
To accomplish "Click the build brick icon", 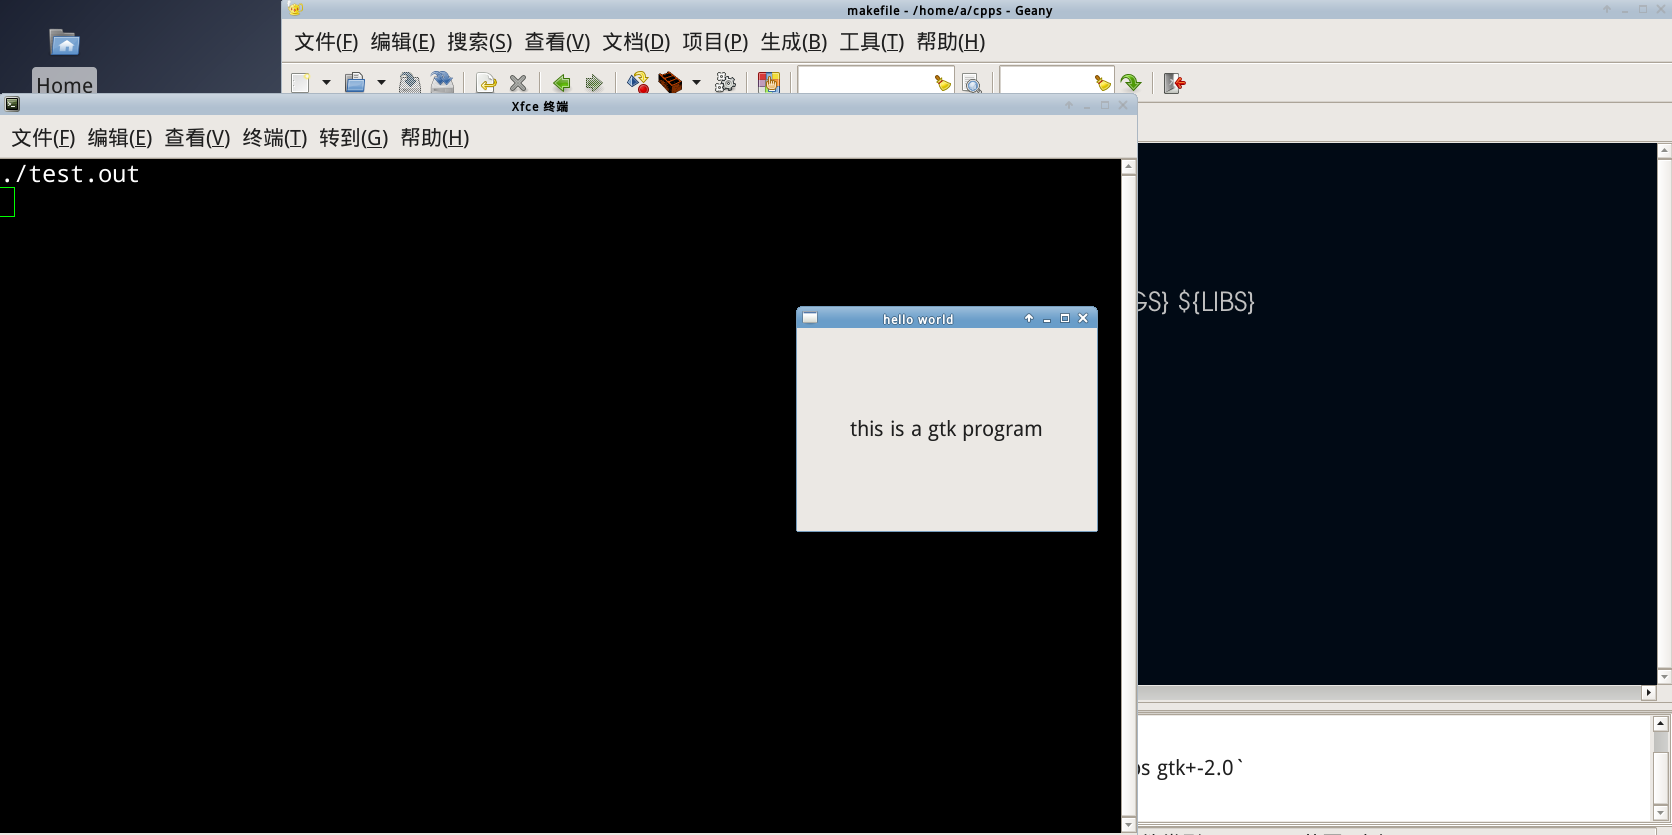I will click(x=670, y=83).
